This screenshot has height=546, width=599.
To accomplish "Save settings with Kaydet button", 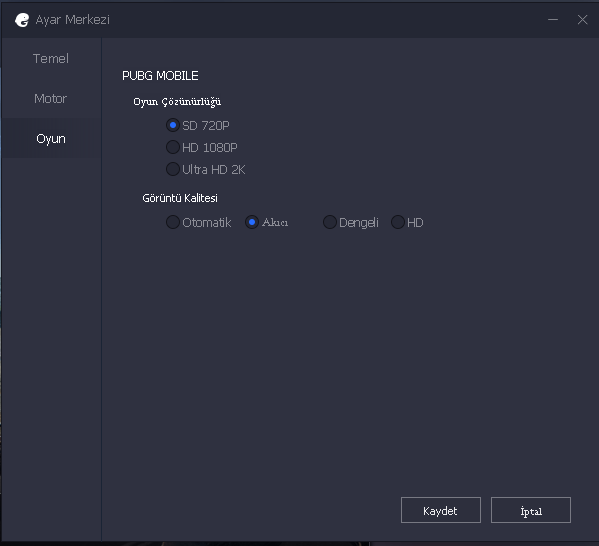I will point(440,510).
